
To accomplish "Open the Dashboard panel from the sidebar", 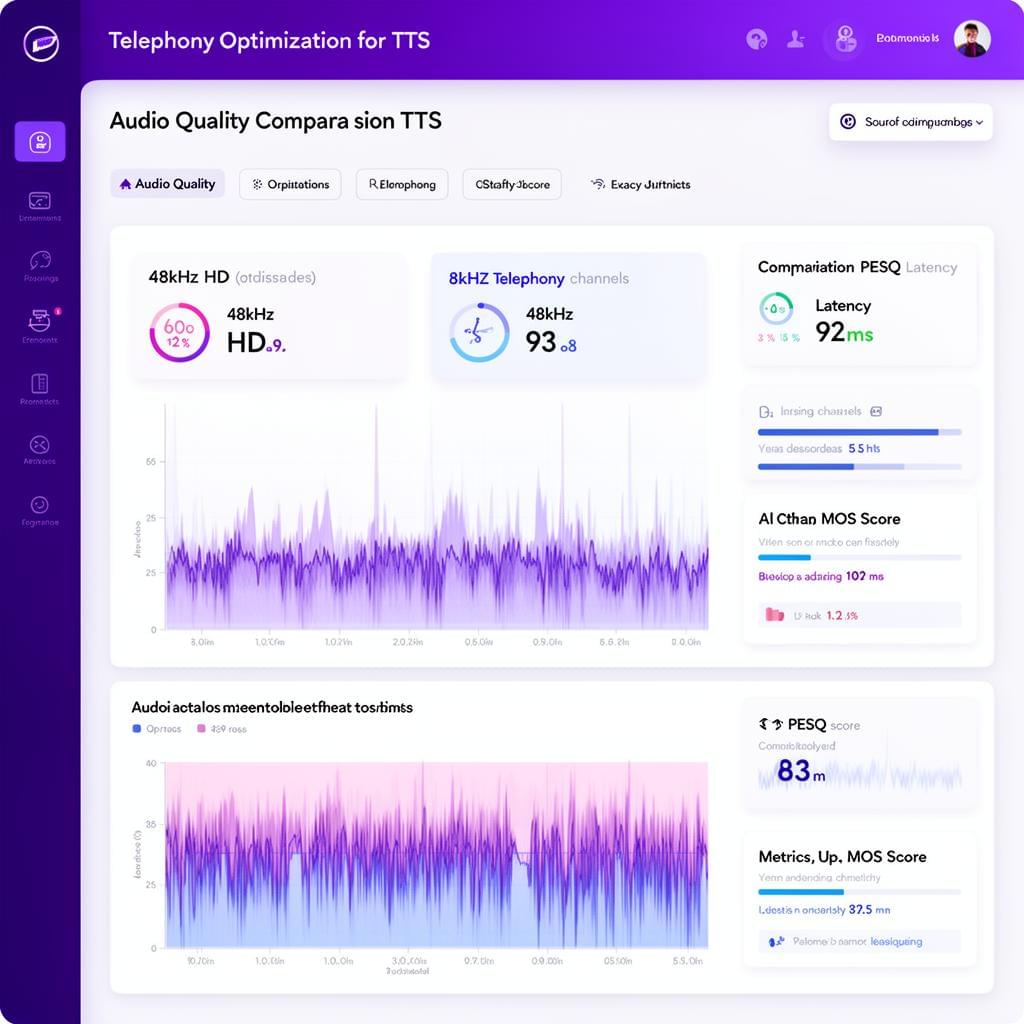I will [39, 142].
